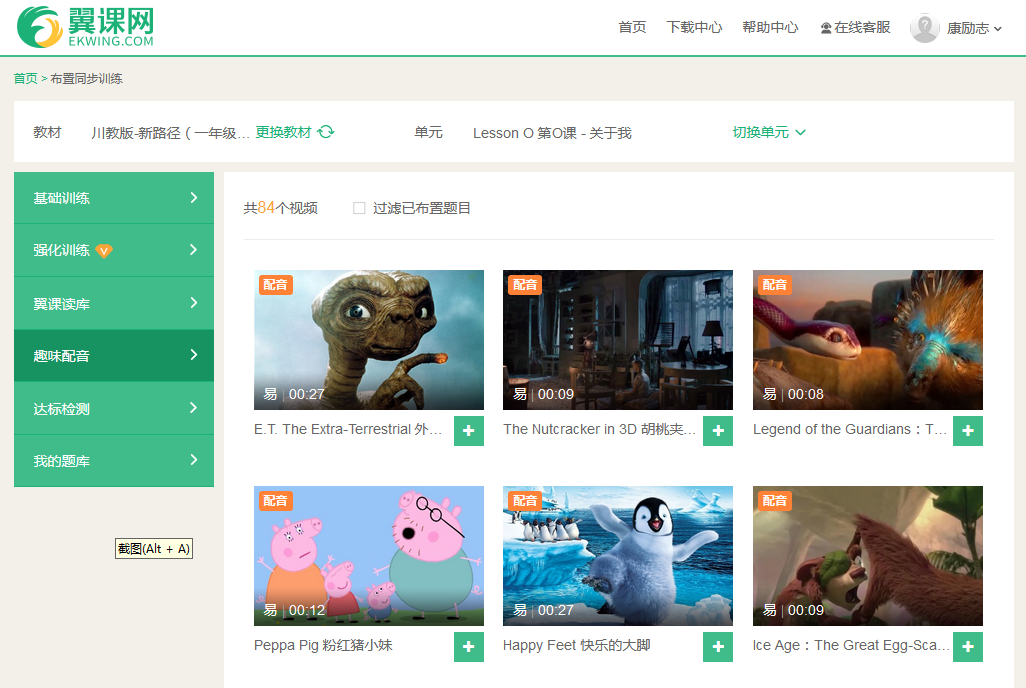Click the 配音 badge on Legend of the Guardians
The image size is (1026, 688).
(775, 285)
